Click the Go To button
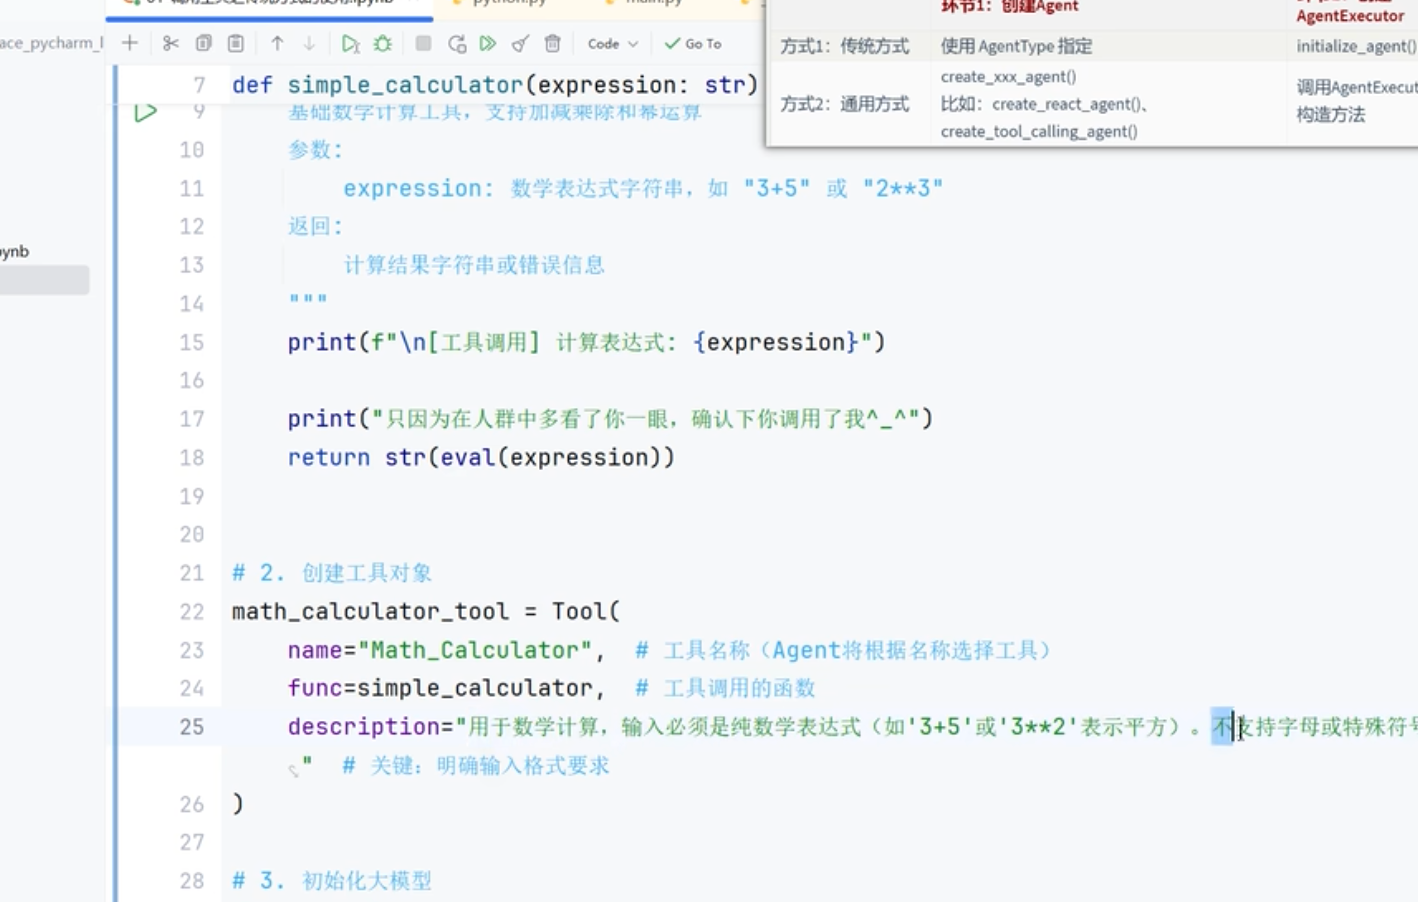Image resolution: width=1418 pixels, height=902 pixels. click(x=693, y=43)
